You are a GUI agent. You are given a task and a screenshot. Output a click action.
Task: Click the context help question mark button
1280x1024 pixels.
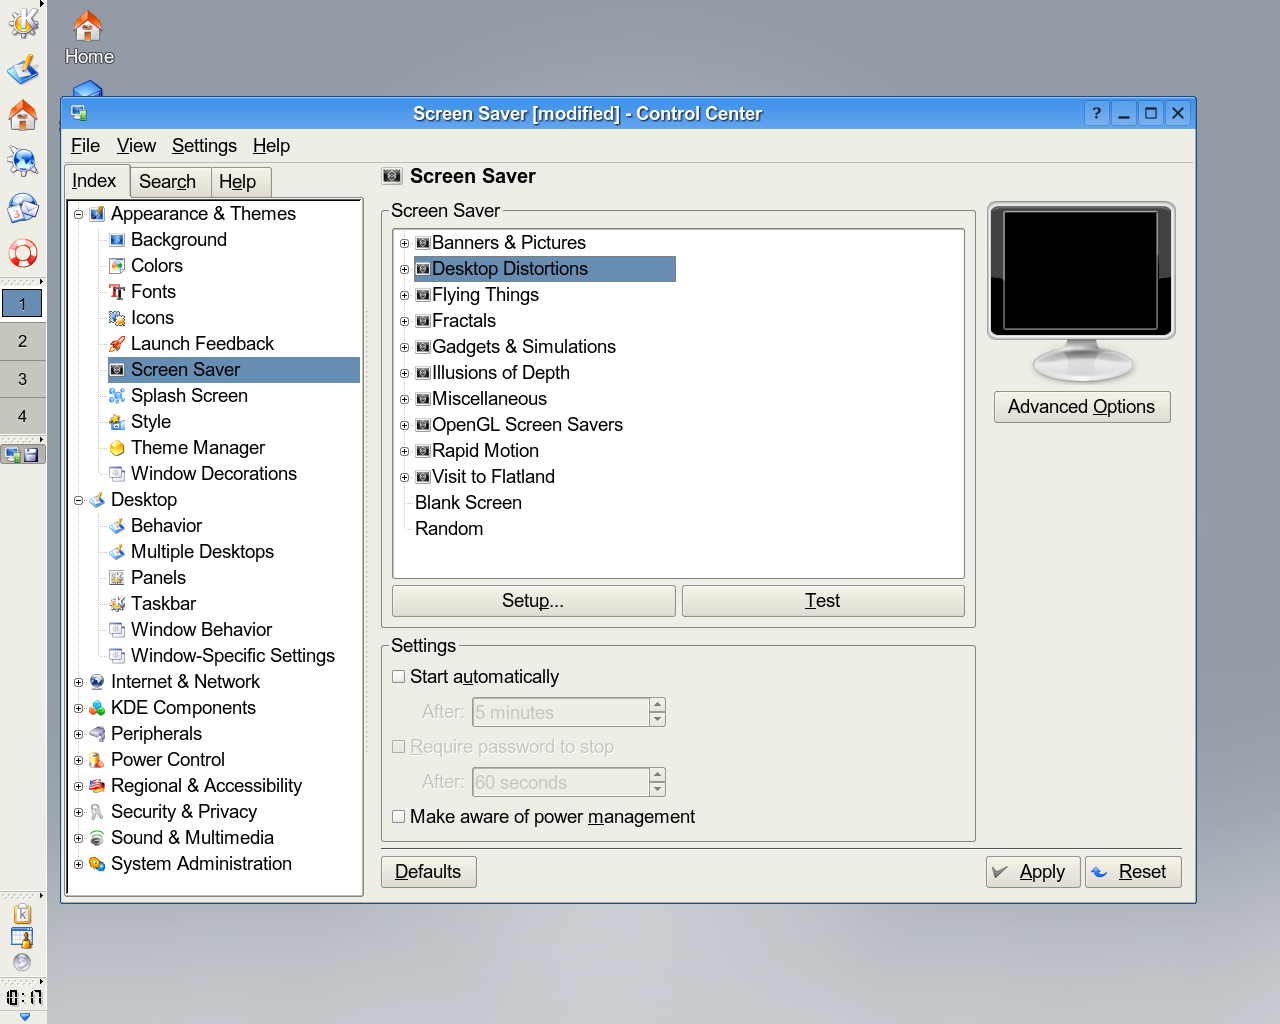1097,113
